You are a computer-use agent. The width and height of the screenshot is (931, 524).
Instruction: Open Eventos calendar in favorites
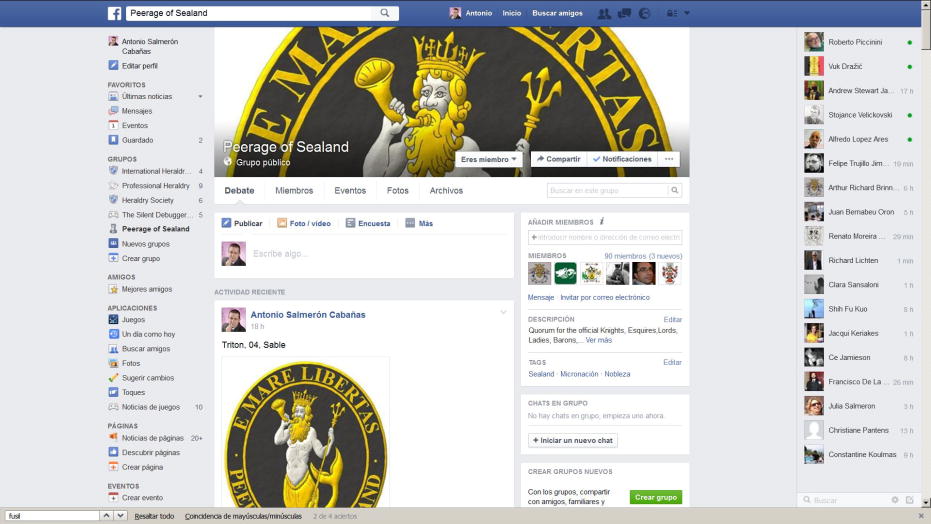click(x=135, y=125)
